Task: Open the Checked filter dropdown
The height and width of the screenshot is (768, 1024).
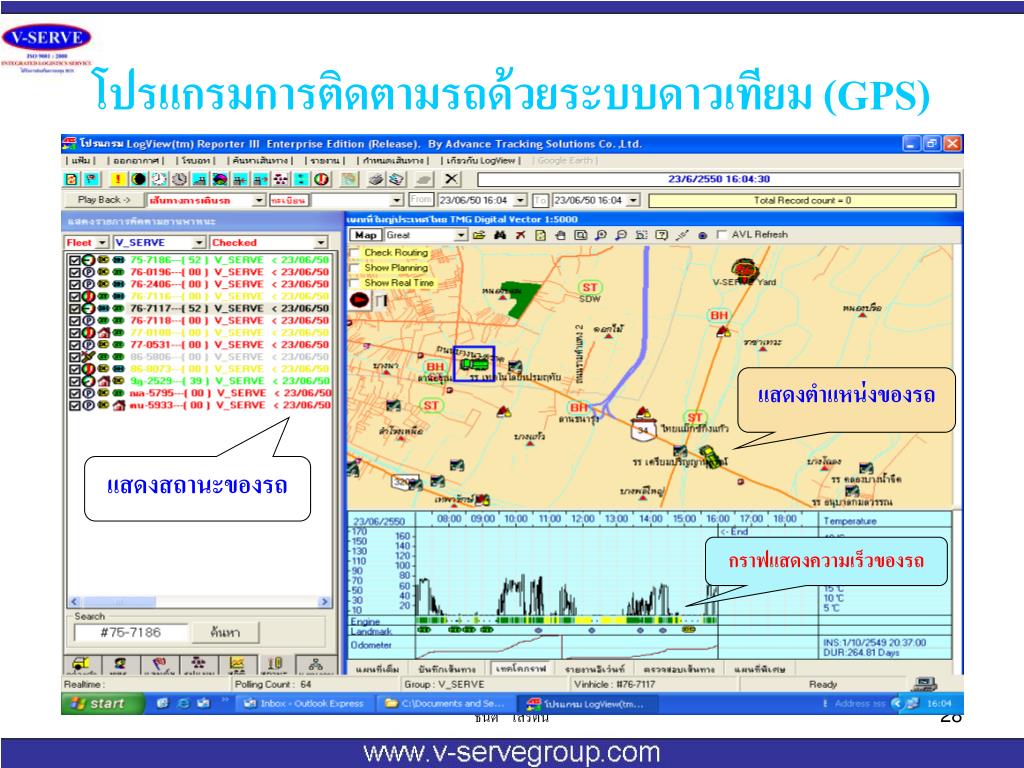Action: (321, 242)
